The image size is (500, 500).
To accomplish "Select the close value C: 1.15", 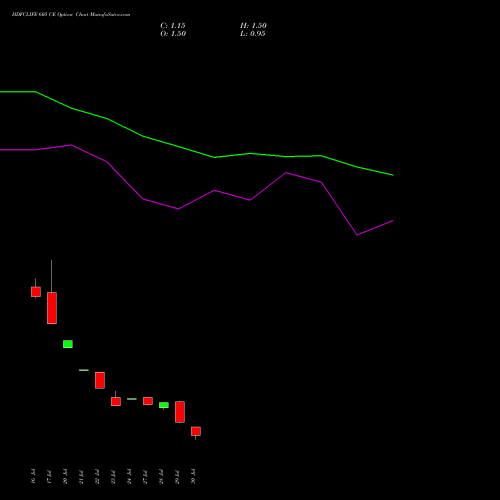I will point(173,26).
